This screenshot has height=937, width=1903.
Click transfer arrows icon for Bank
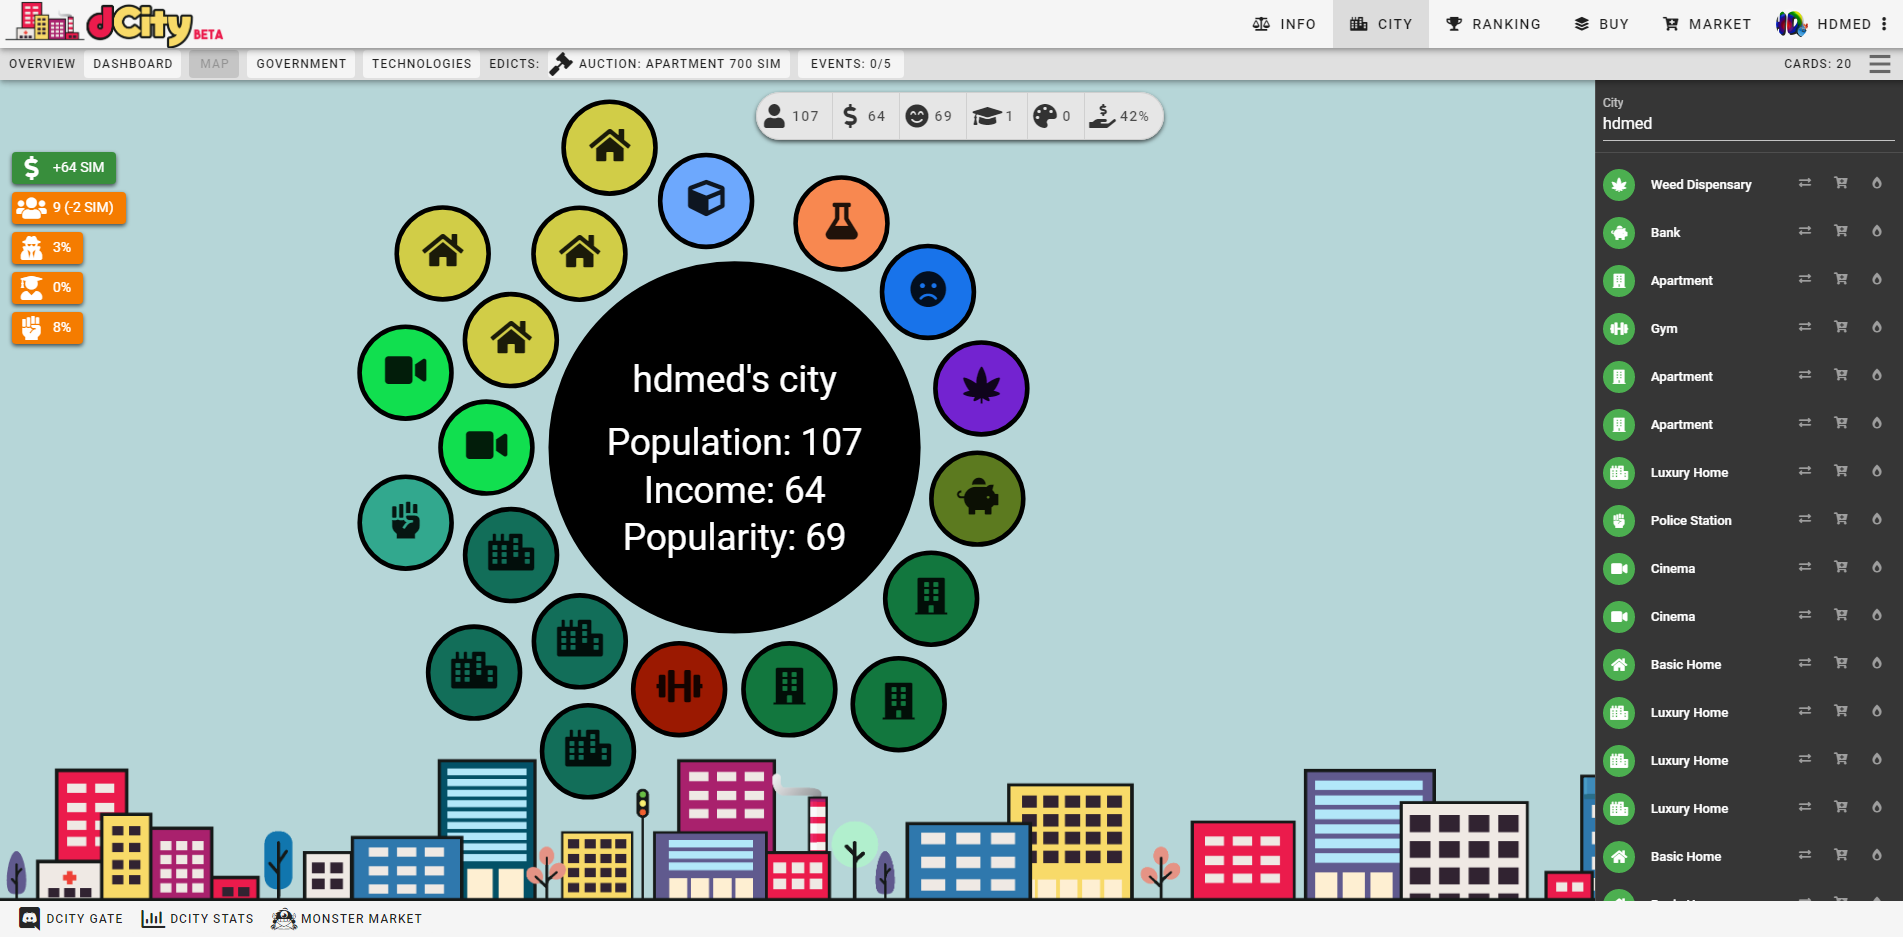1805,231
